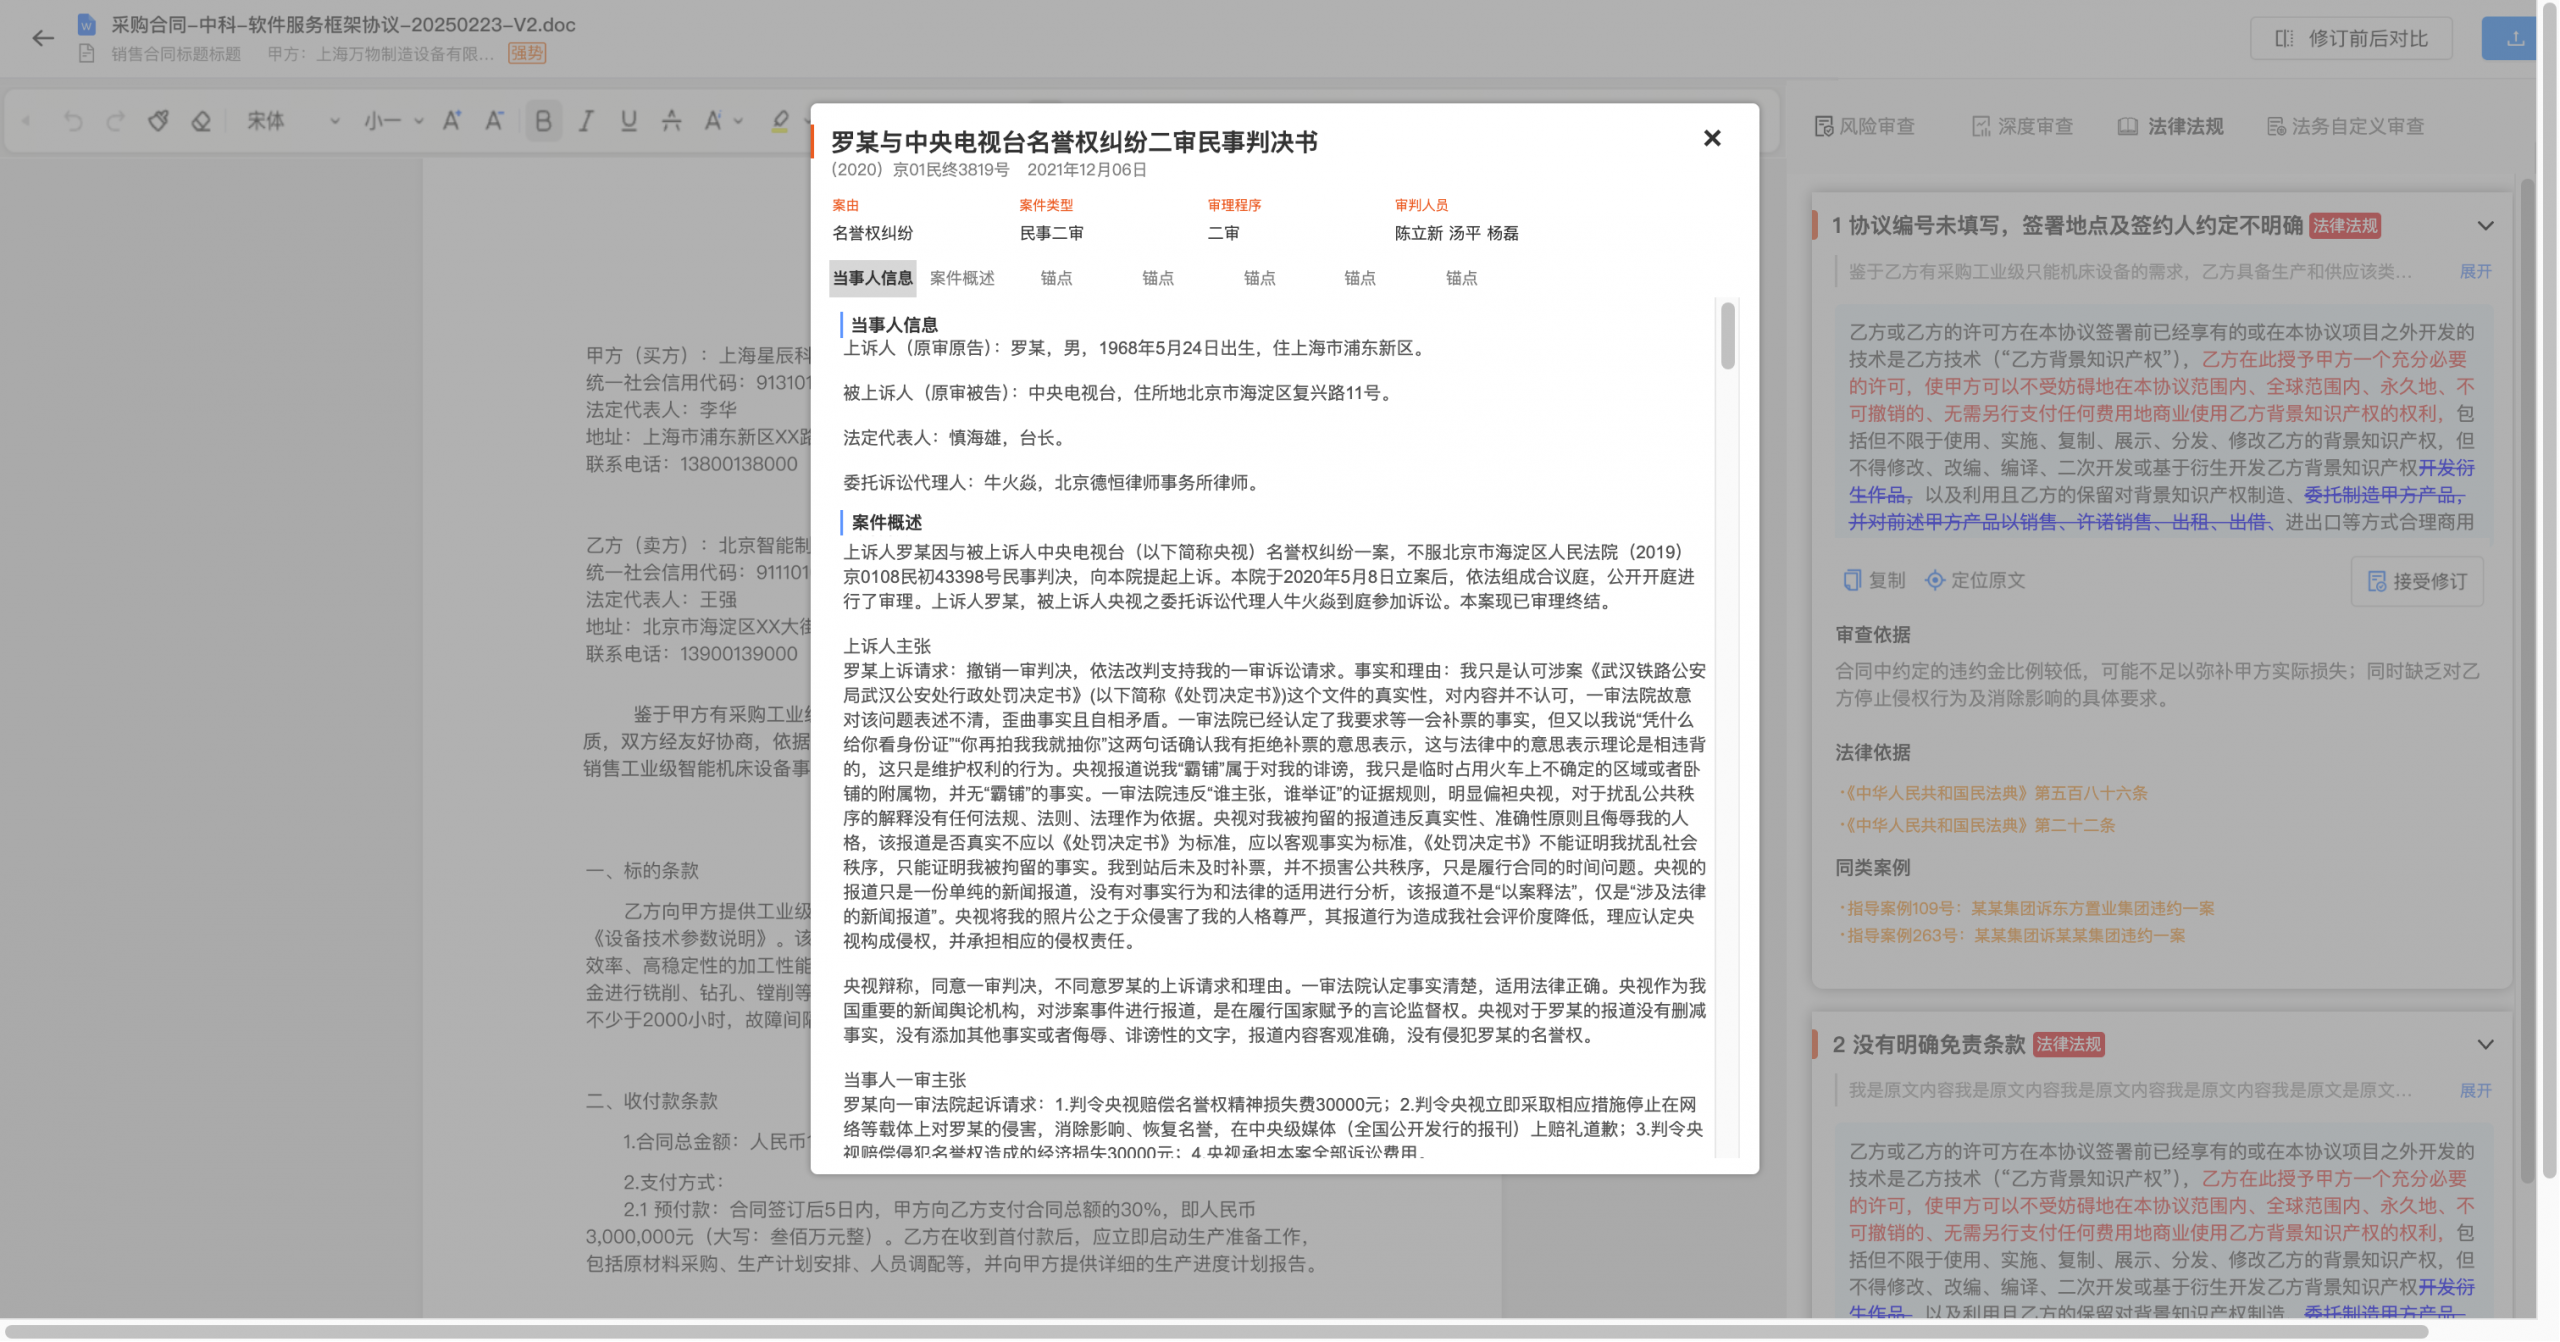Click the 定位原文 locate icon
This screenshot has width=2560, height=1342.
[1935, 580]
